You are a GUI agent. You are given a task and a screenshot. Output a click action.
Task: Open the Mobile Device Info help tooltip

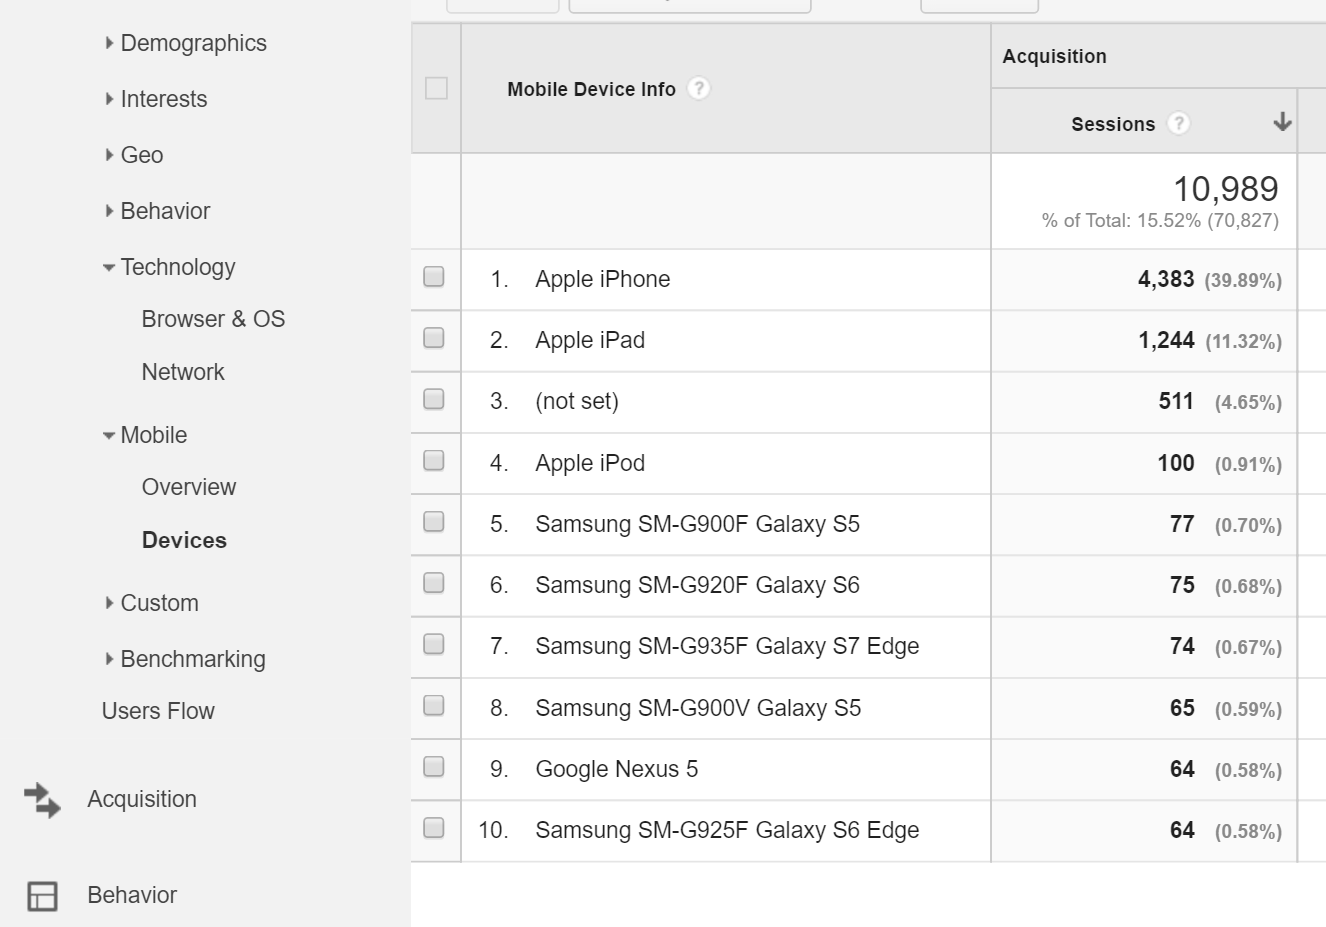(x=699, y=89)
